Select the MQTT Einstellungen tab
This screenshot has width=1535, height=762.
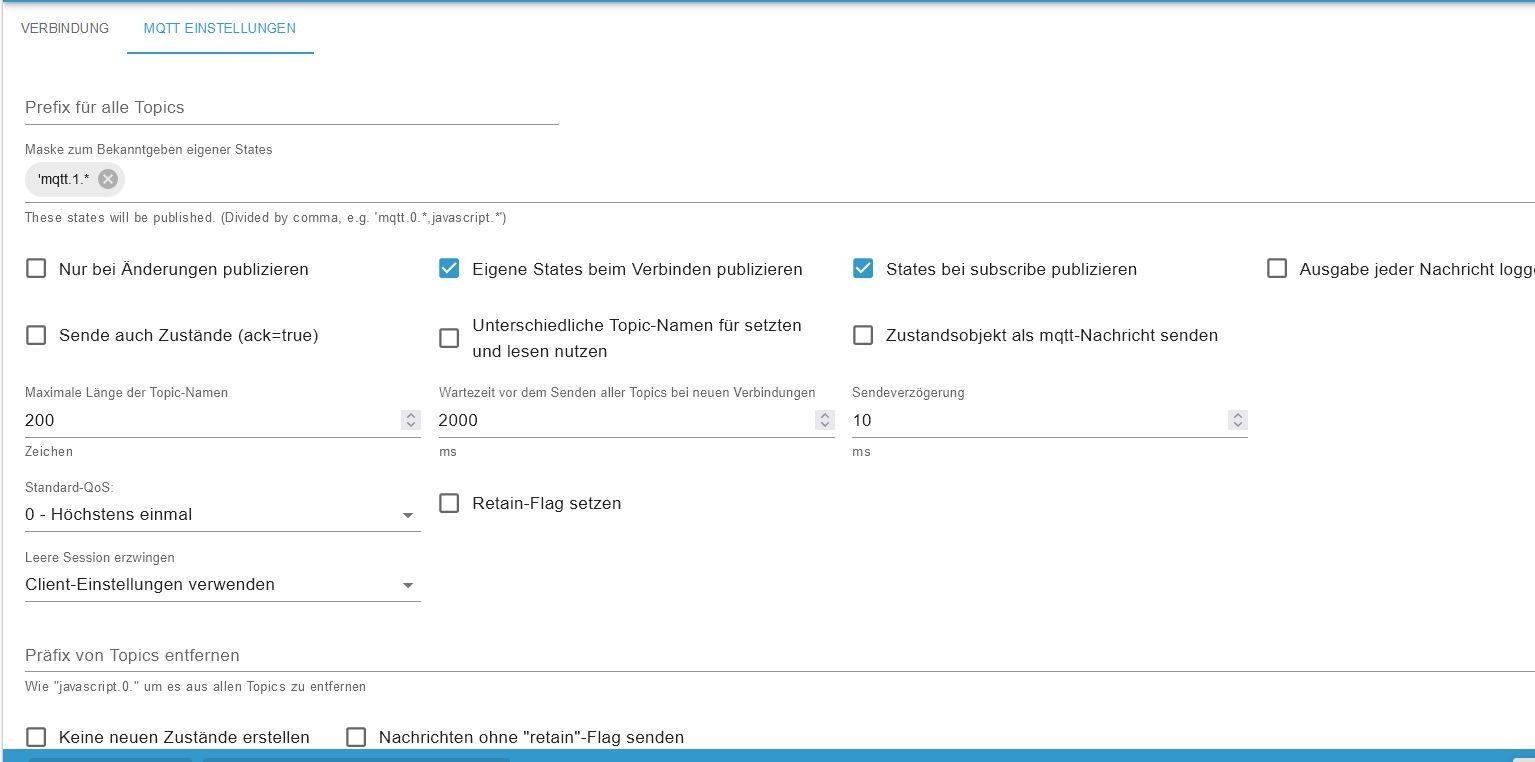pyautogui.click(x=220, y=28)
